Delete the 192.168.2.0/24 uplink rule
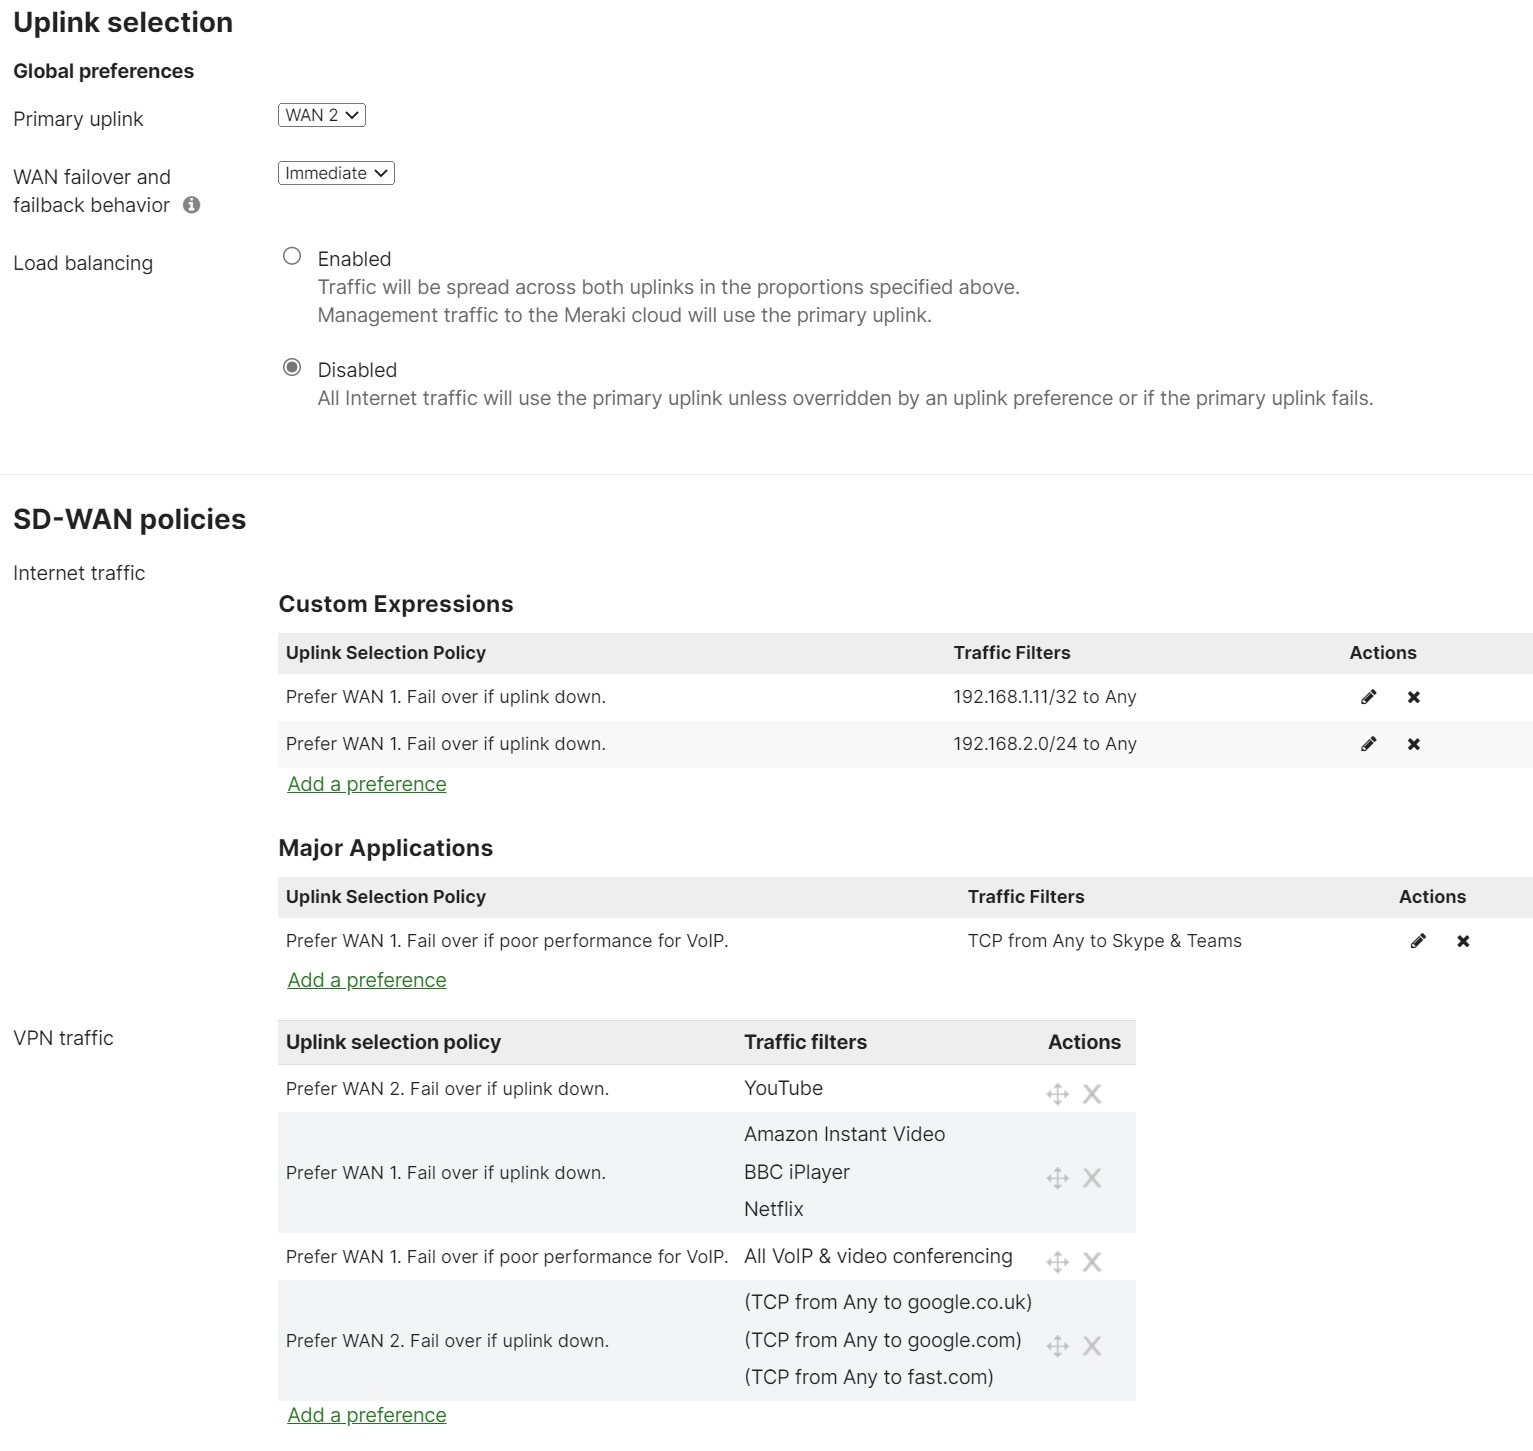1533x1451 pixels. coord(1413,744)
